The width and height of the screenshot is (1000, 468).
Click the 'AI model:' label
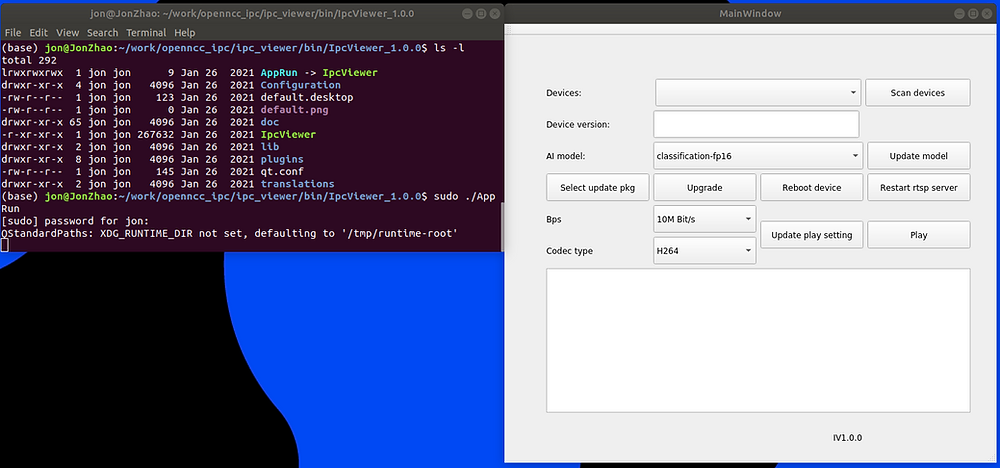click(566, 156)
